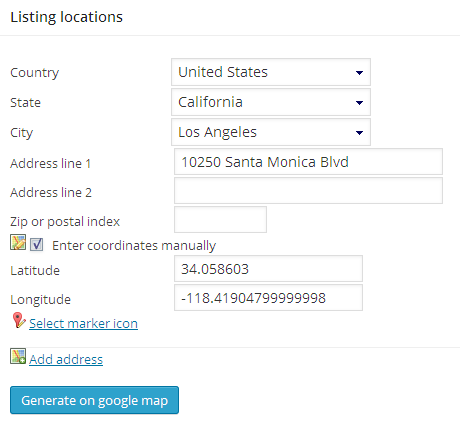The height and width of the screenshot is (424, 460).
Task: Focus the Longitude field
Action: [x=268, y=298]
